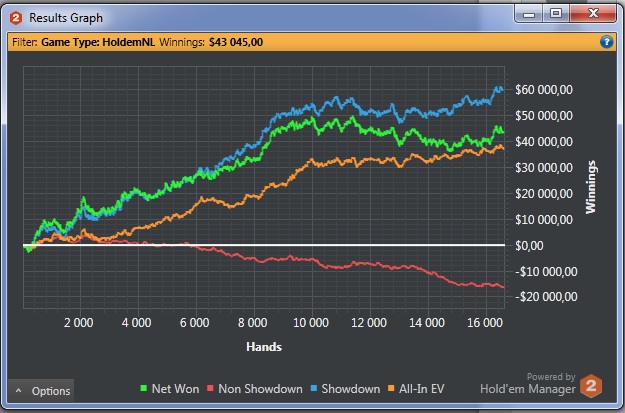Image resolution: width=625 pixels, height=413 pixels.
Task: Click the $40 000,00 axis label
Action: (x=544, y=142)
